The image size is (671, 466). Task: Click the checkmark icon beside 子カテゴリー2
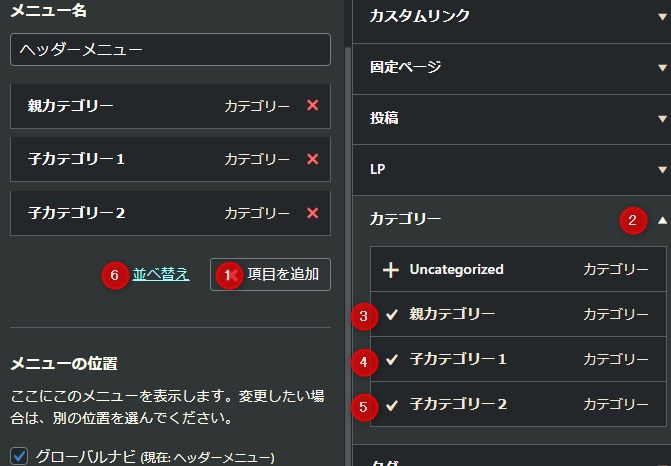[x=391, y=404]
